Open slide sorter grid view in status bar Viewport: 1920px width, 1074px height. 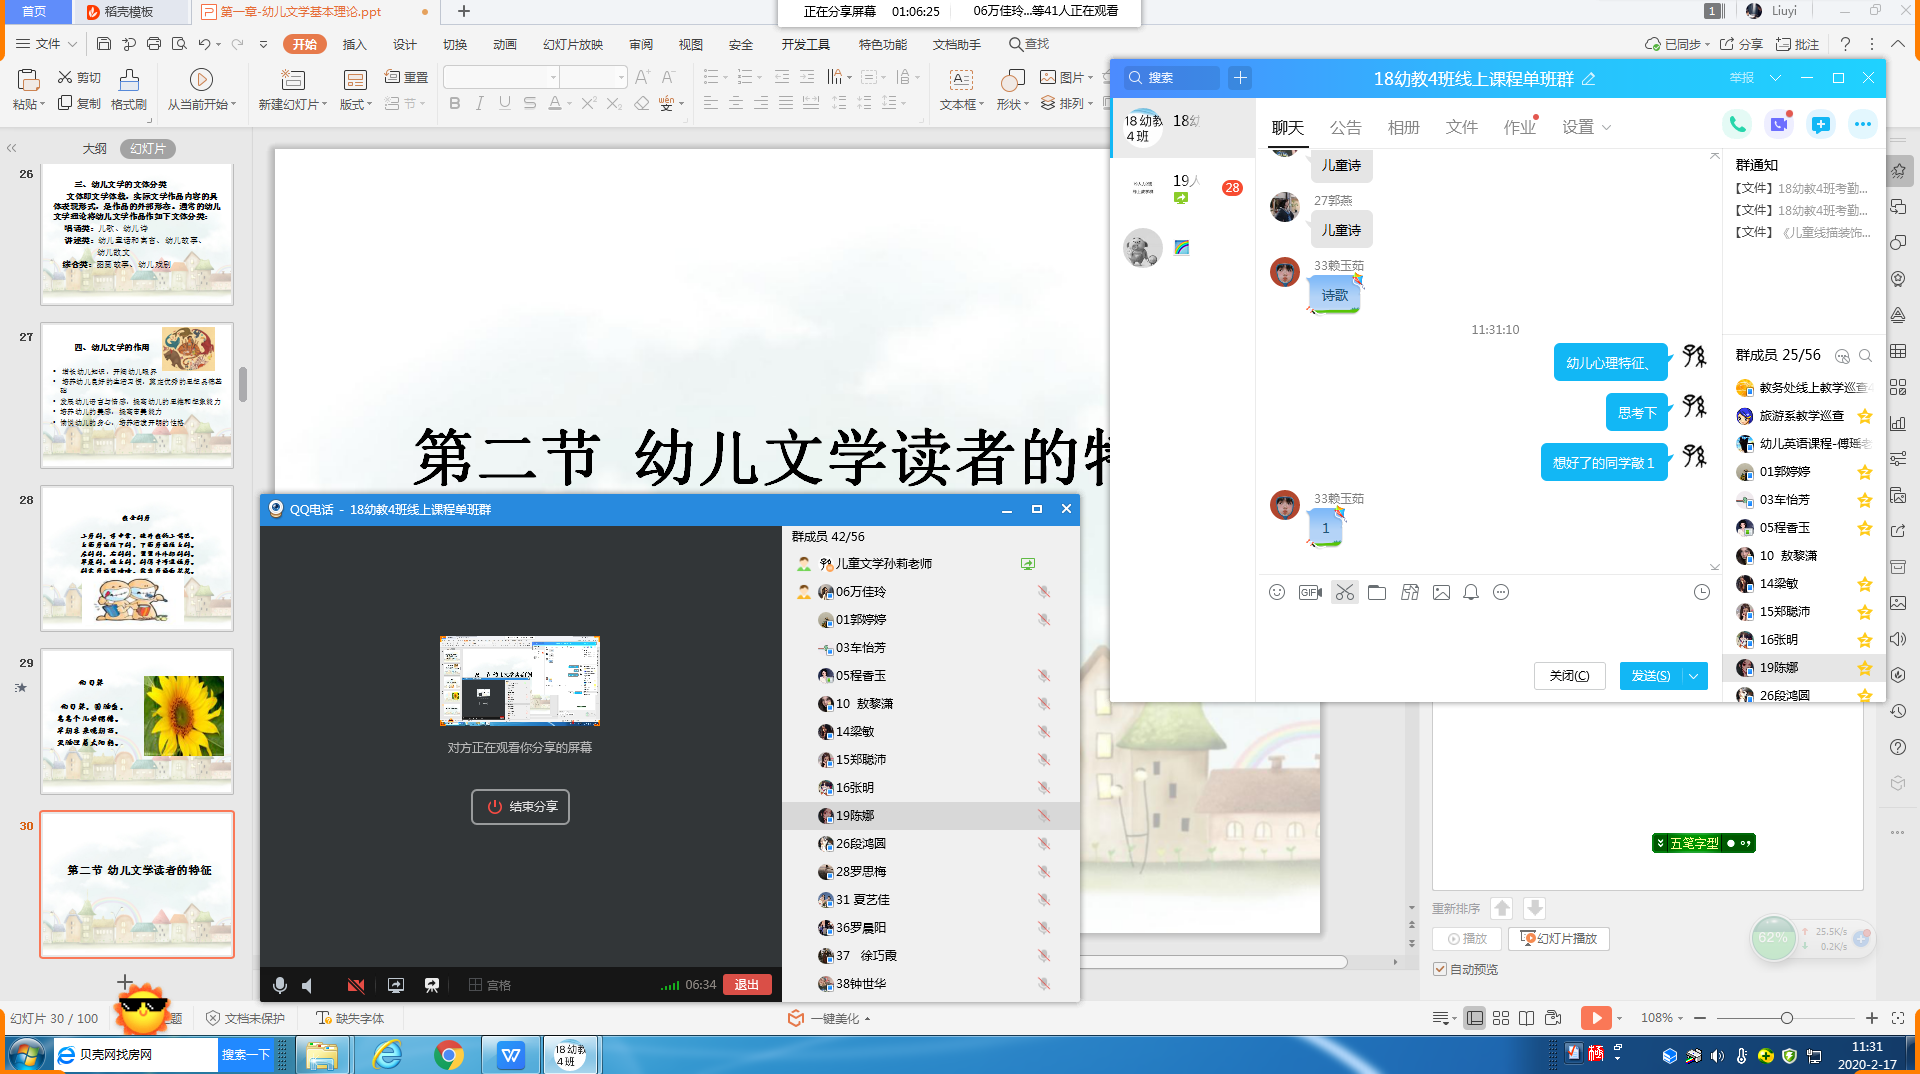click(x=1500, y=1018)
